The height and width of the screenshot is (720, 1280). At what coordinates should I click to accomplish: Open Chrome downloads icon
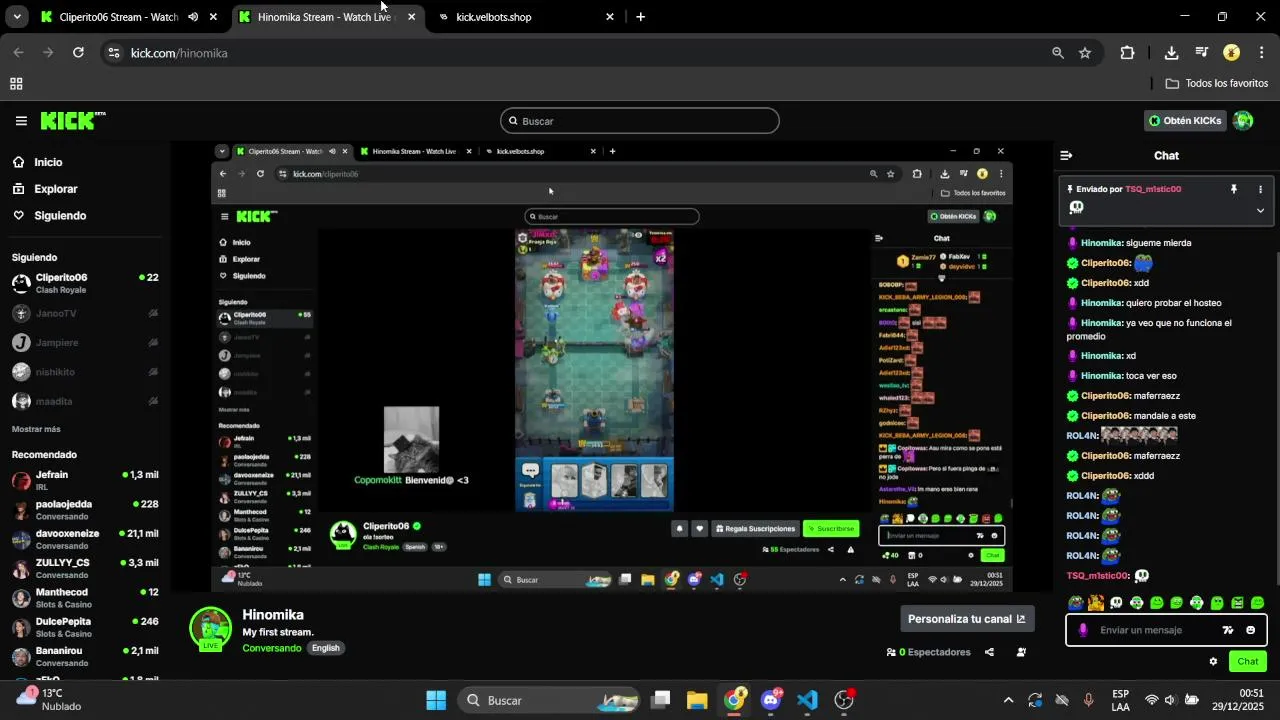pos(1171,53)
